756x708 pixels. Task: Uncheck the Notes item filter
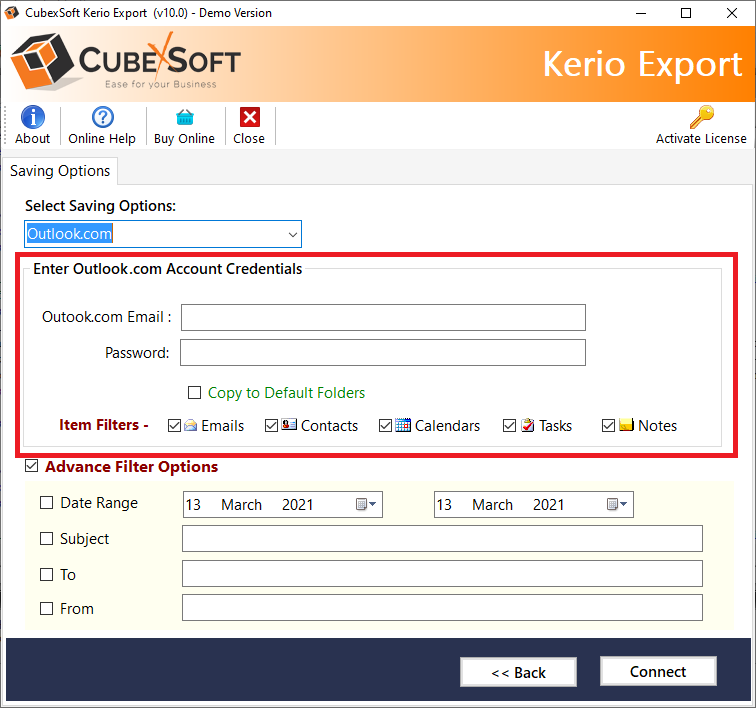click(x=608, y=425)
